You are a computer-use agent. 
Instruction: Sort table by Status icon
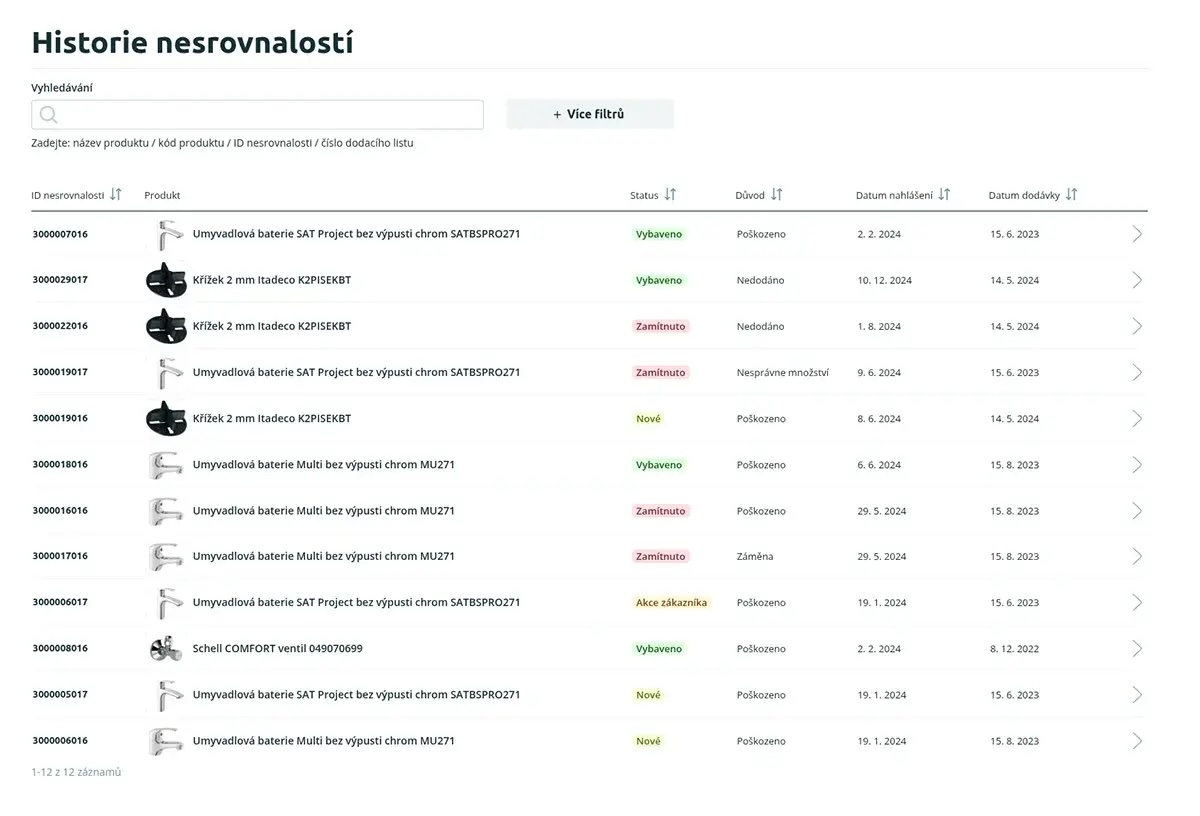click(670, 195)
